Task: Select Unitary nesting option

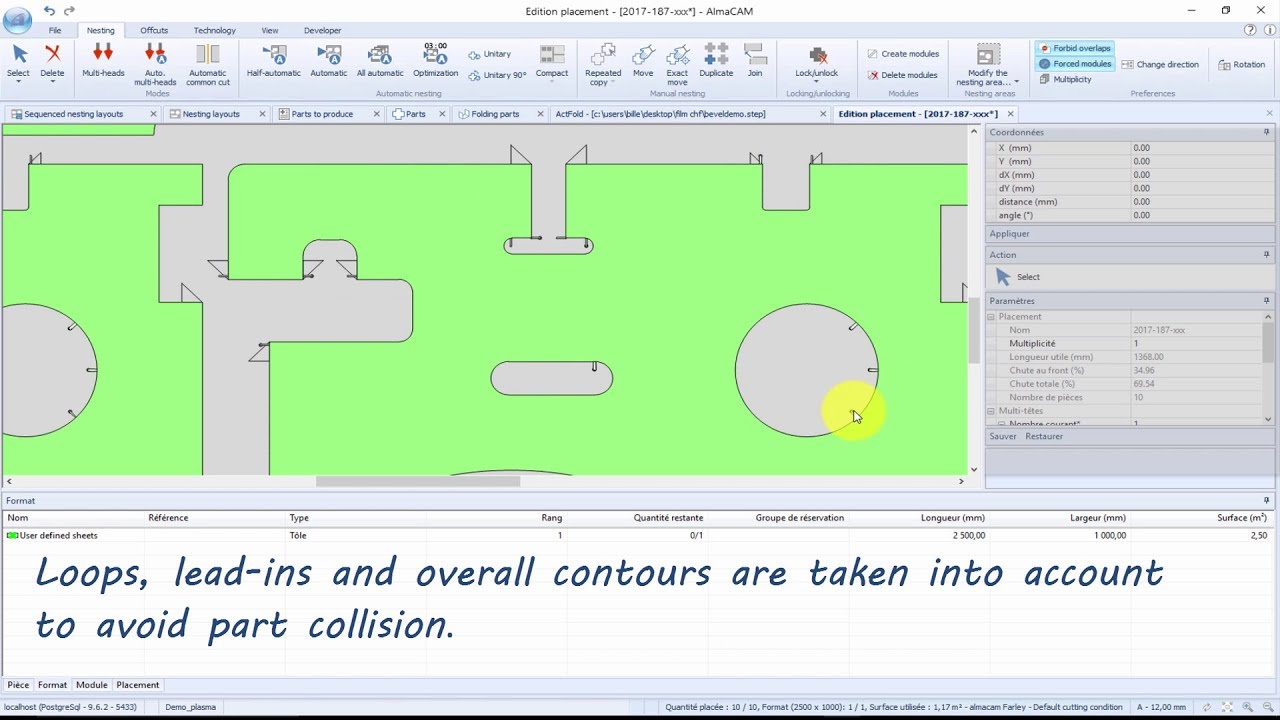Action: [x=490, y=54]
